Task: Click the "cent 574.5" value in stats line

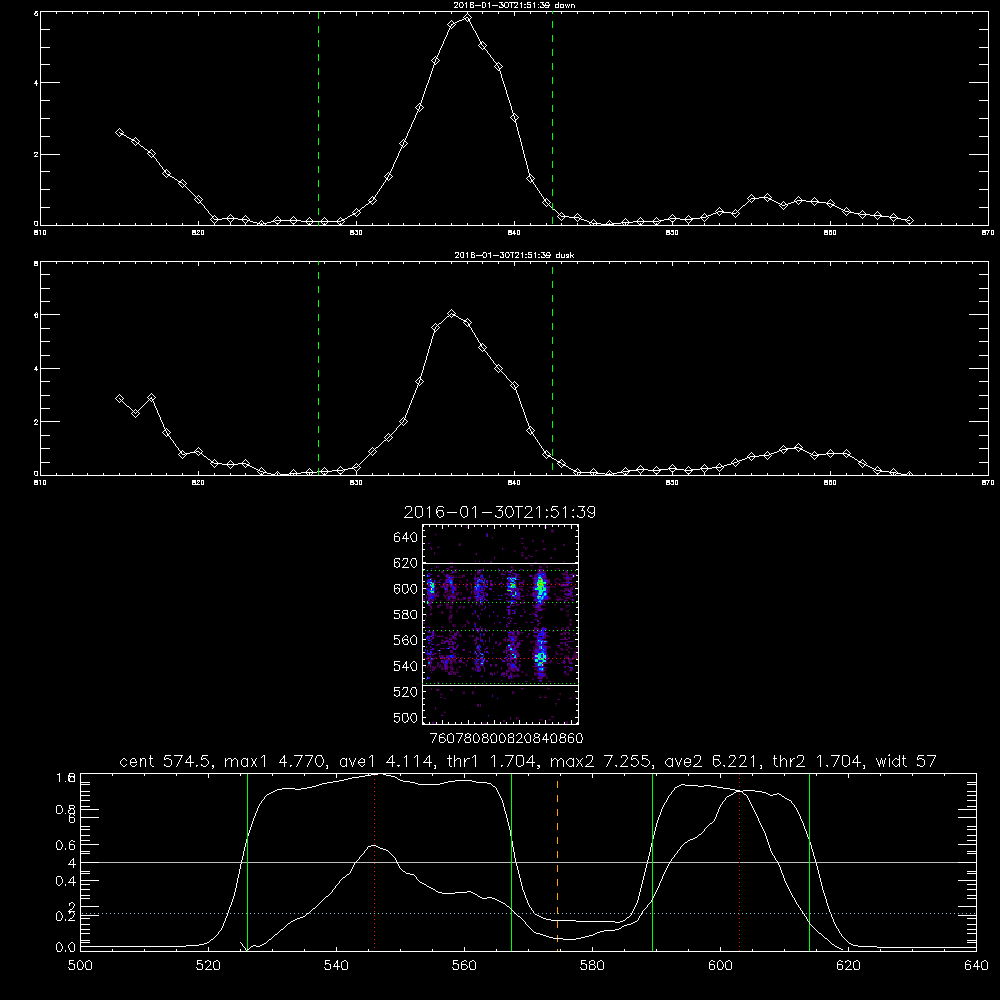Action: click(x=168, y=761)
